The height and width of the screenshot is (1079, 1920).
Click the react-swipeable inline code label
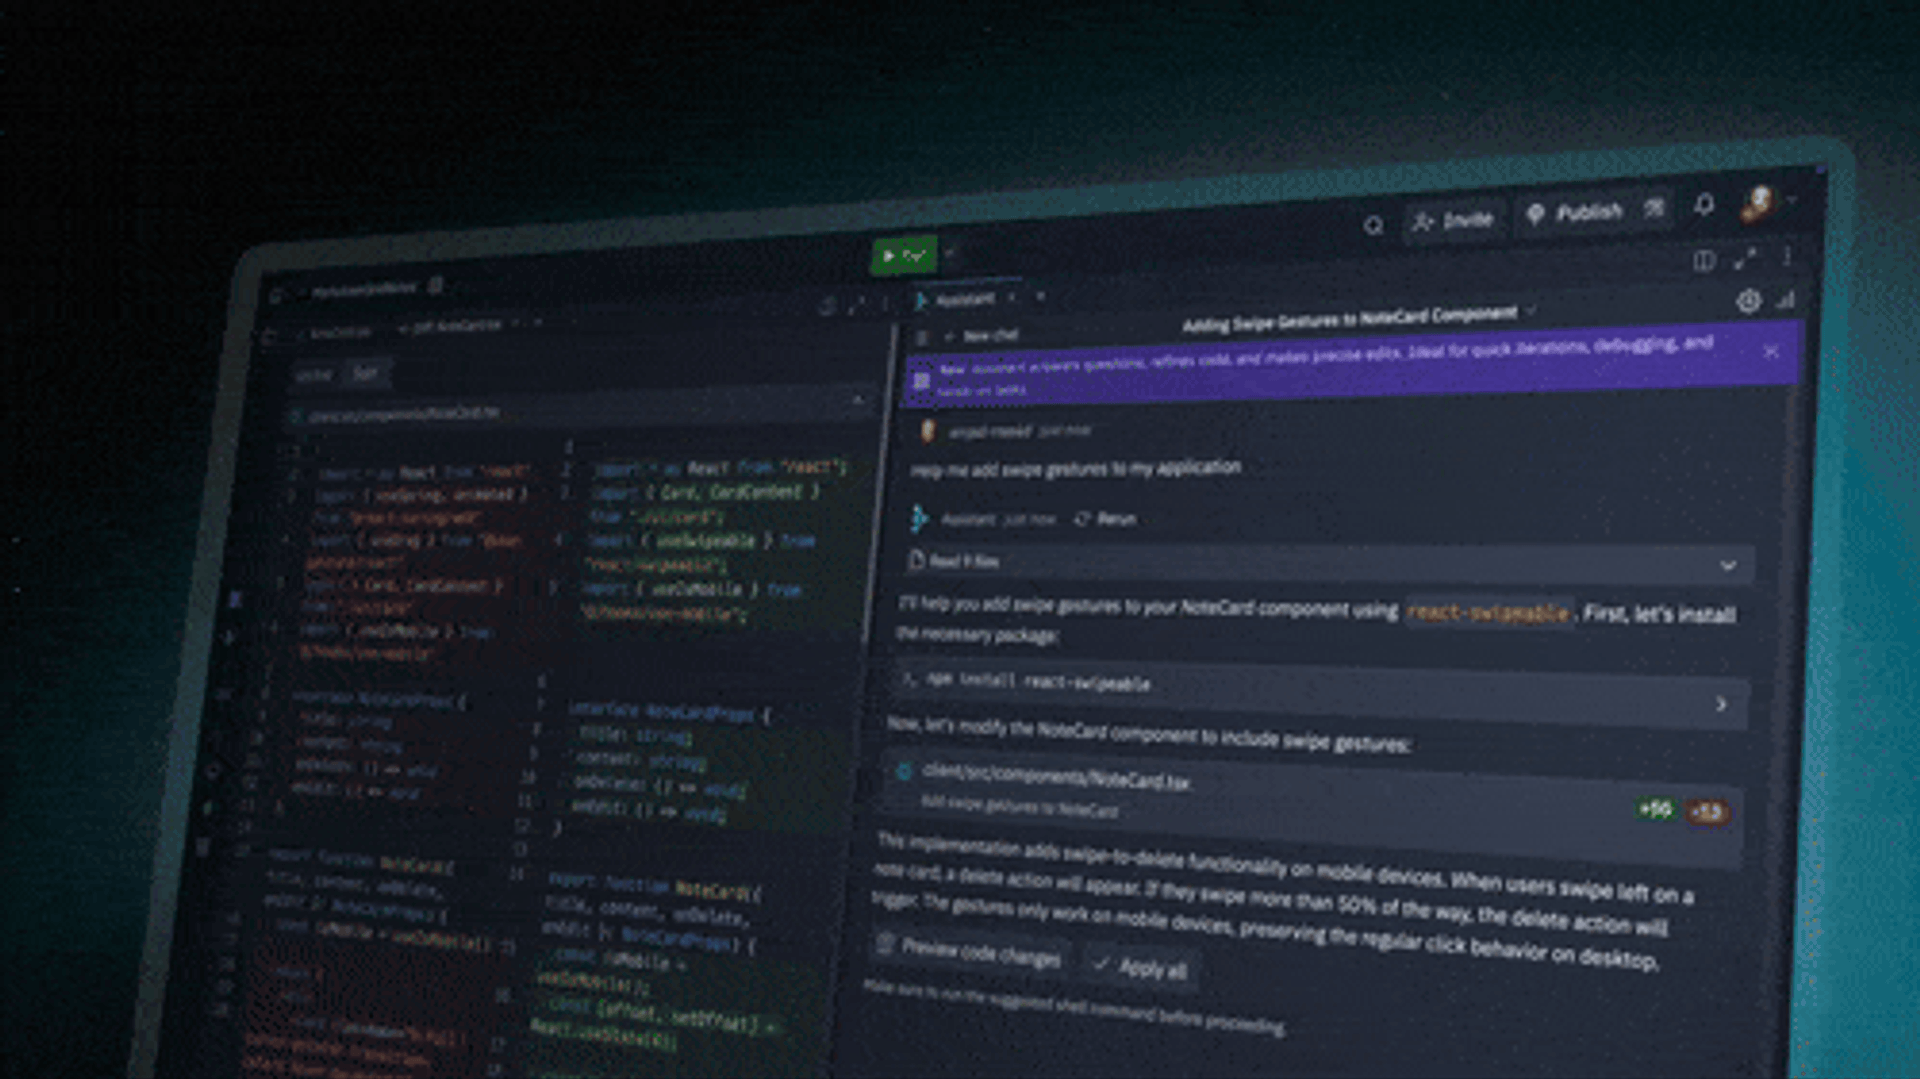point(1487,612)
